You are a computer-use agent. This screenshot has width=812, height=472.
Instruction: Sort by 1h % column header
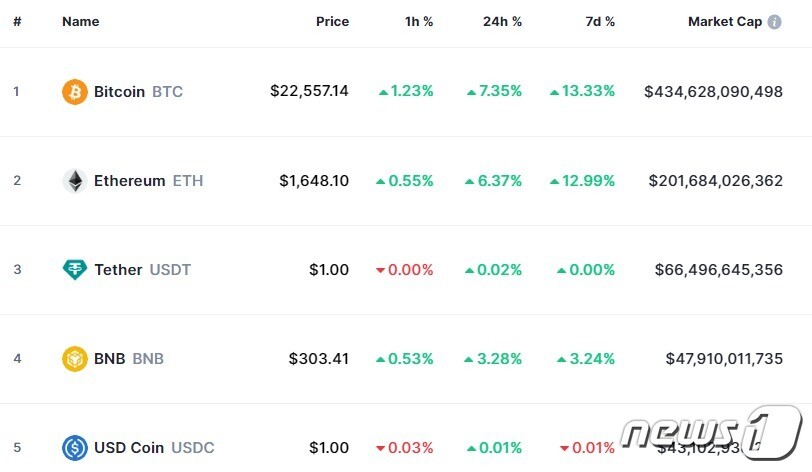(419, 22)
